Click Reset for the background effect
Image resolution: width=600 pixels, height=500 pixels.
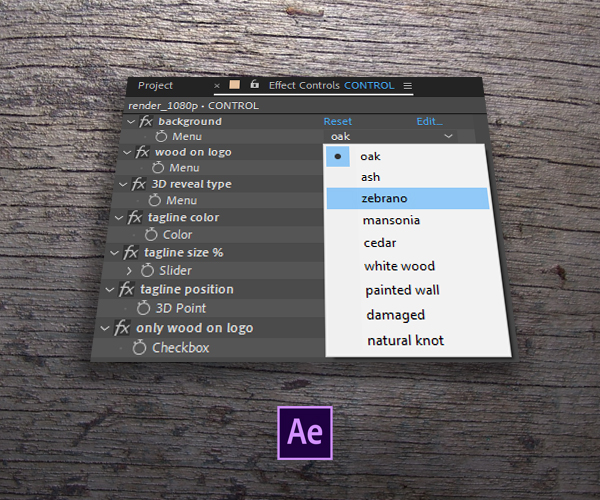338,122
